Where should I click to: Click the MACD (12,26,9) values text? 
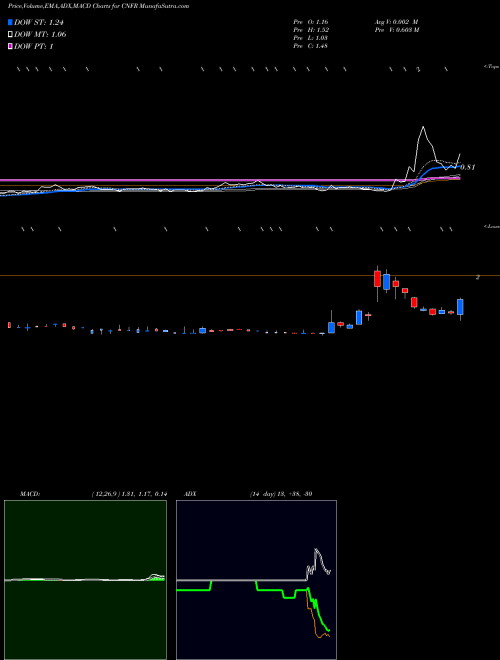coord(129,494)
